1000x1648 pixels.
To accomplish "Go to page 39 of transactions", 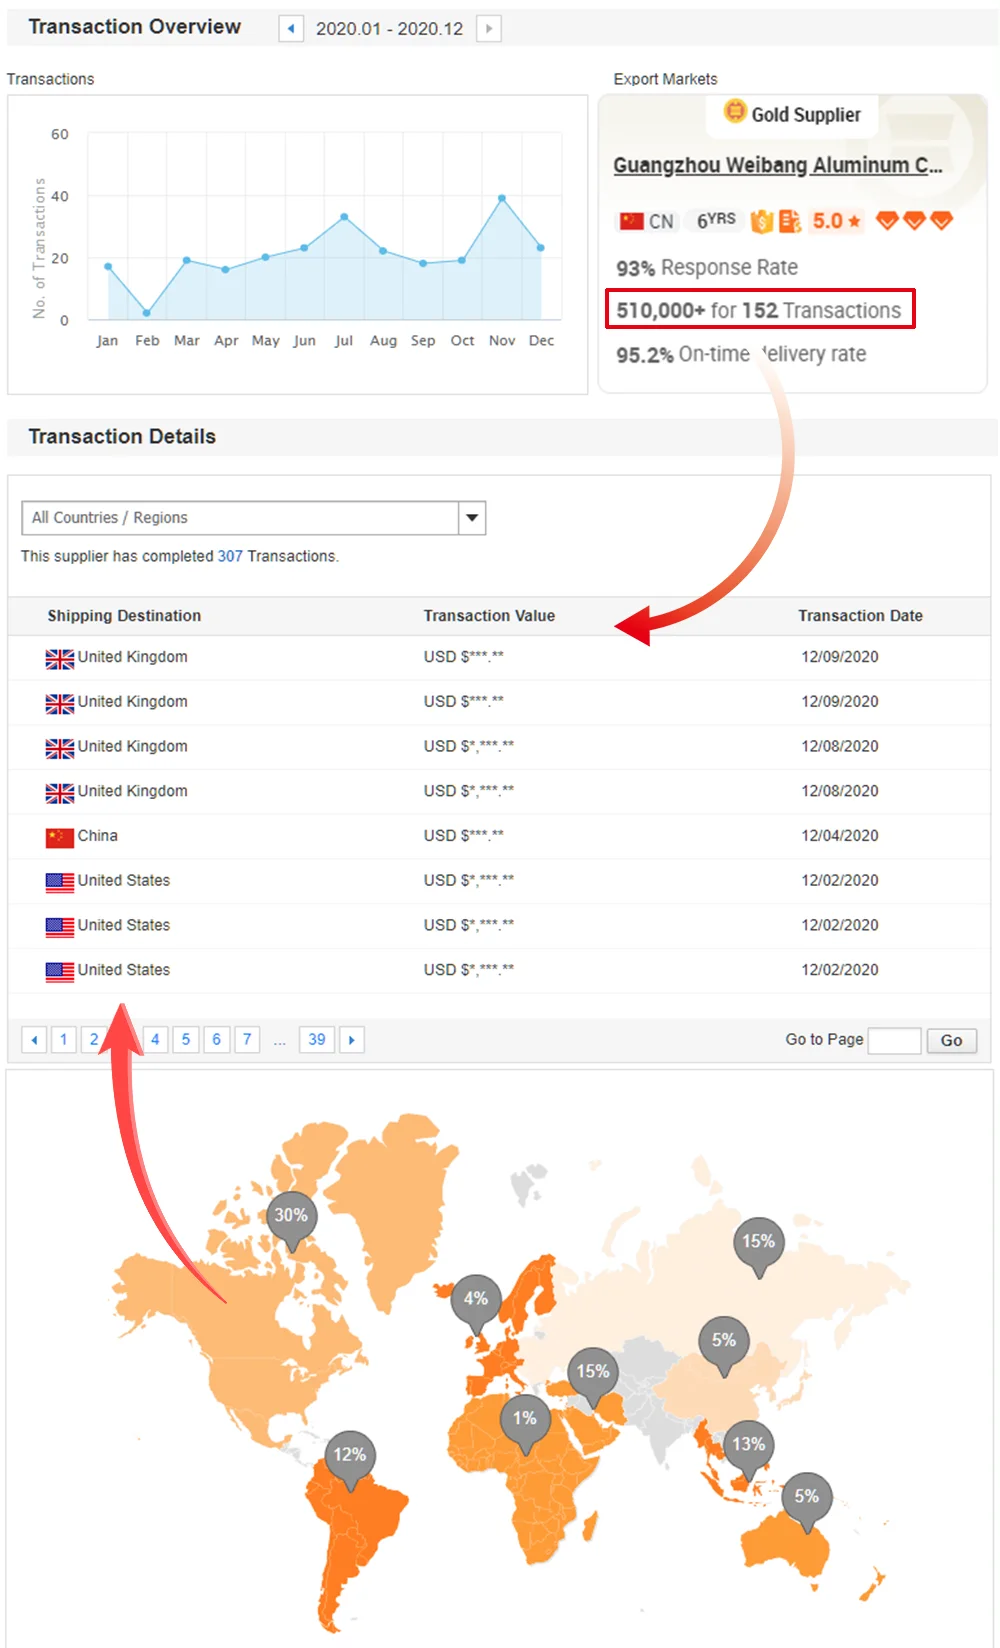I will click(x=317, y=1040).
